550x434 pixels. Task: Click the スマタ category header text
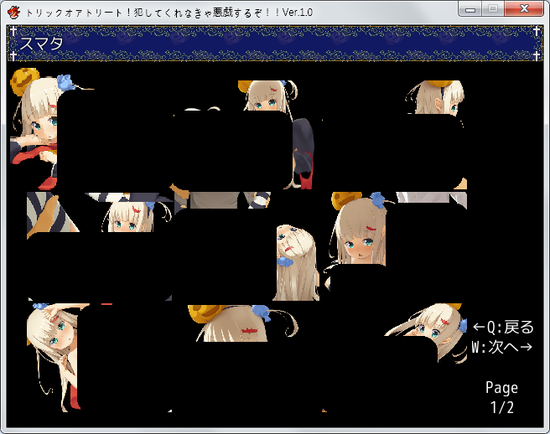pyautogui.click(x=41, y=44)
